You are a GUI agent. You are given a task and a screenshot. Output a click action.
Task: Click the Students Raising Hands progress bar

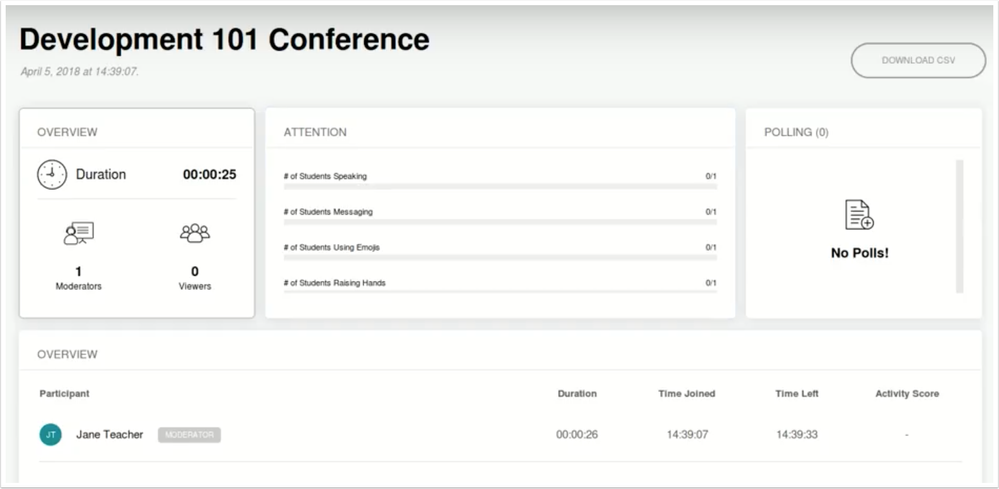click(x=500, y=292)
